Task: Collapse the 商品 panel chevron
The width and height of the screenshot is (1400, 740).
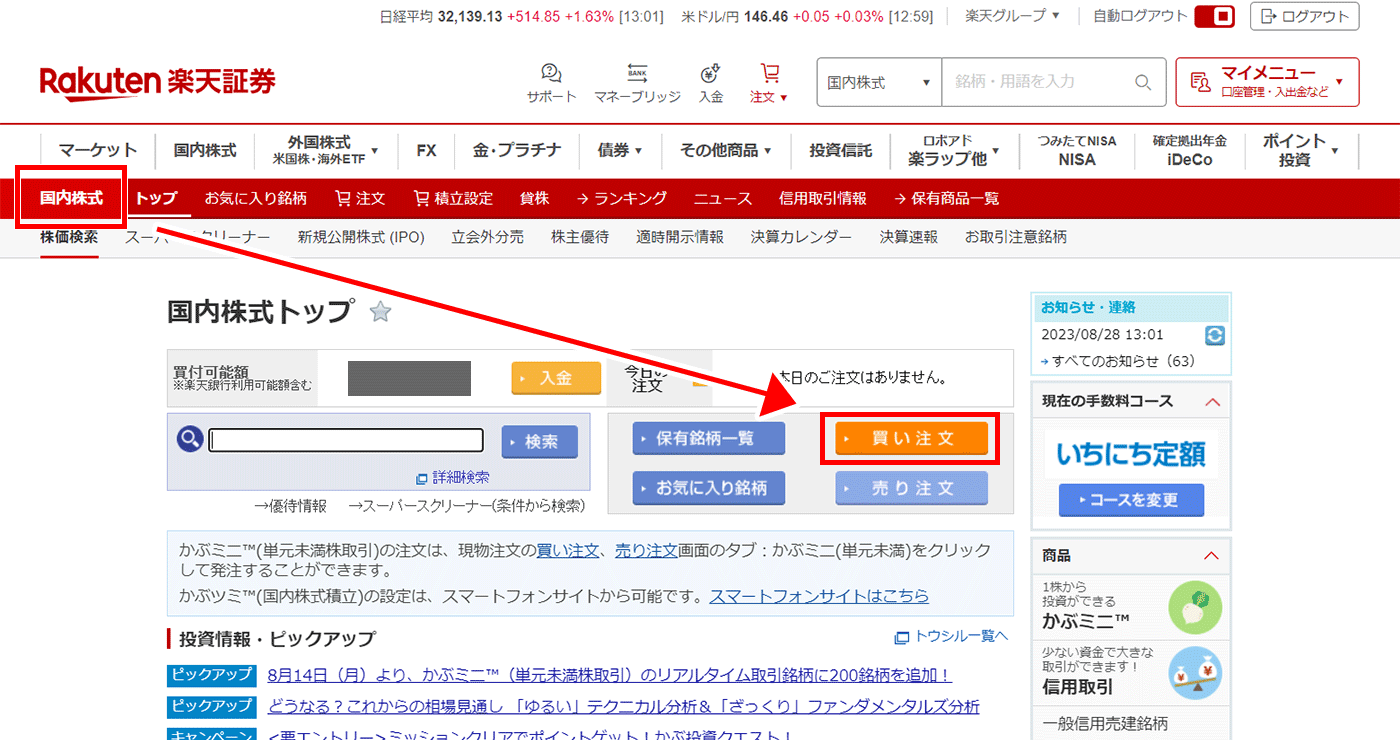Action: (1212, 555)
